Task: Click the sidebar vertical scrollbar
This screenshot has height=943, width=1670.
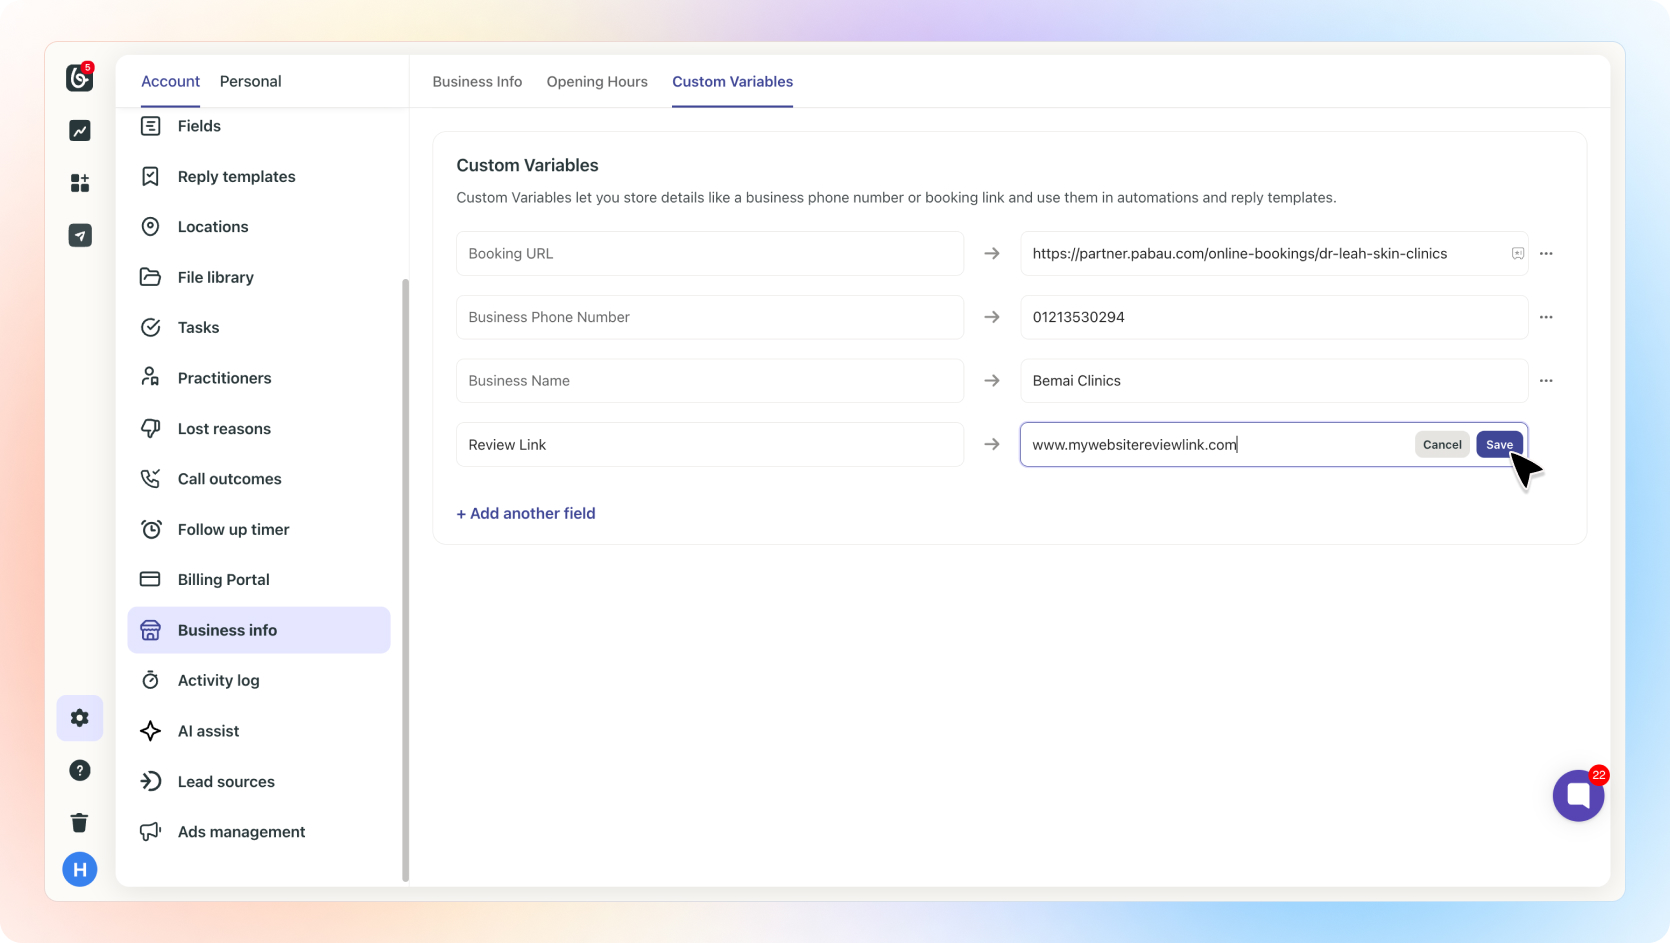Action: pos(405,580)
